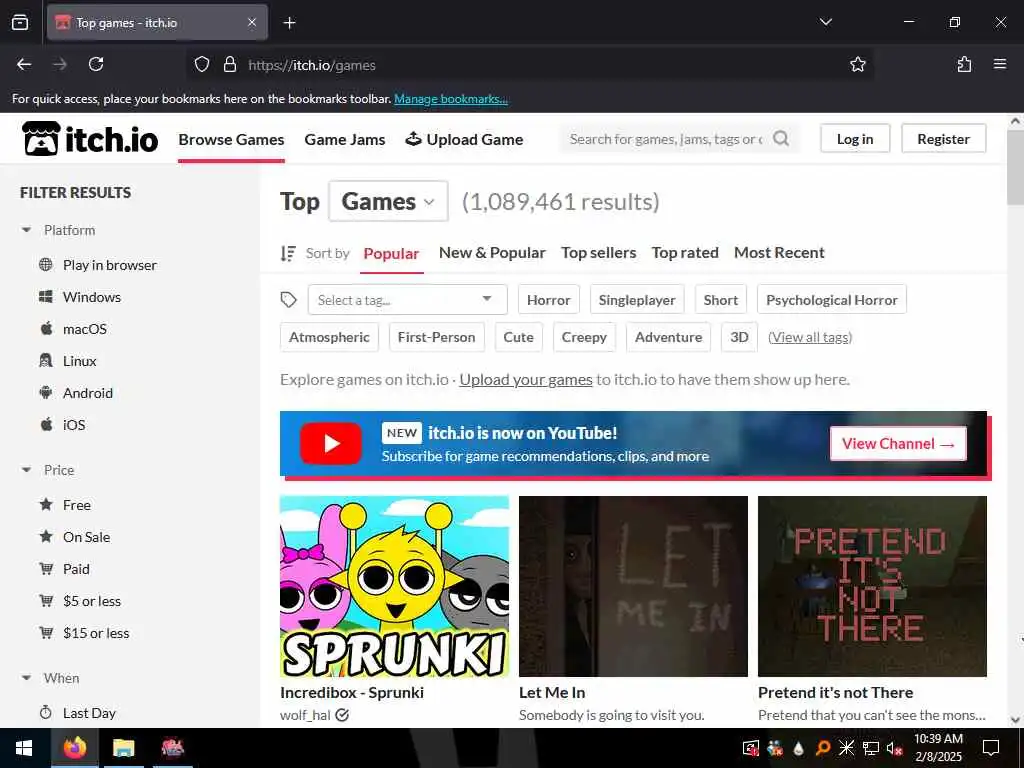Click the tracking protection shield icon
The image size is (1024, 768).
[202, 64]
